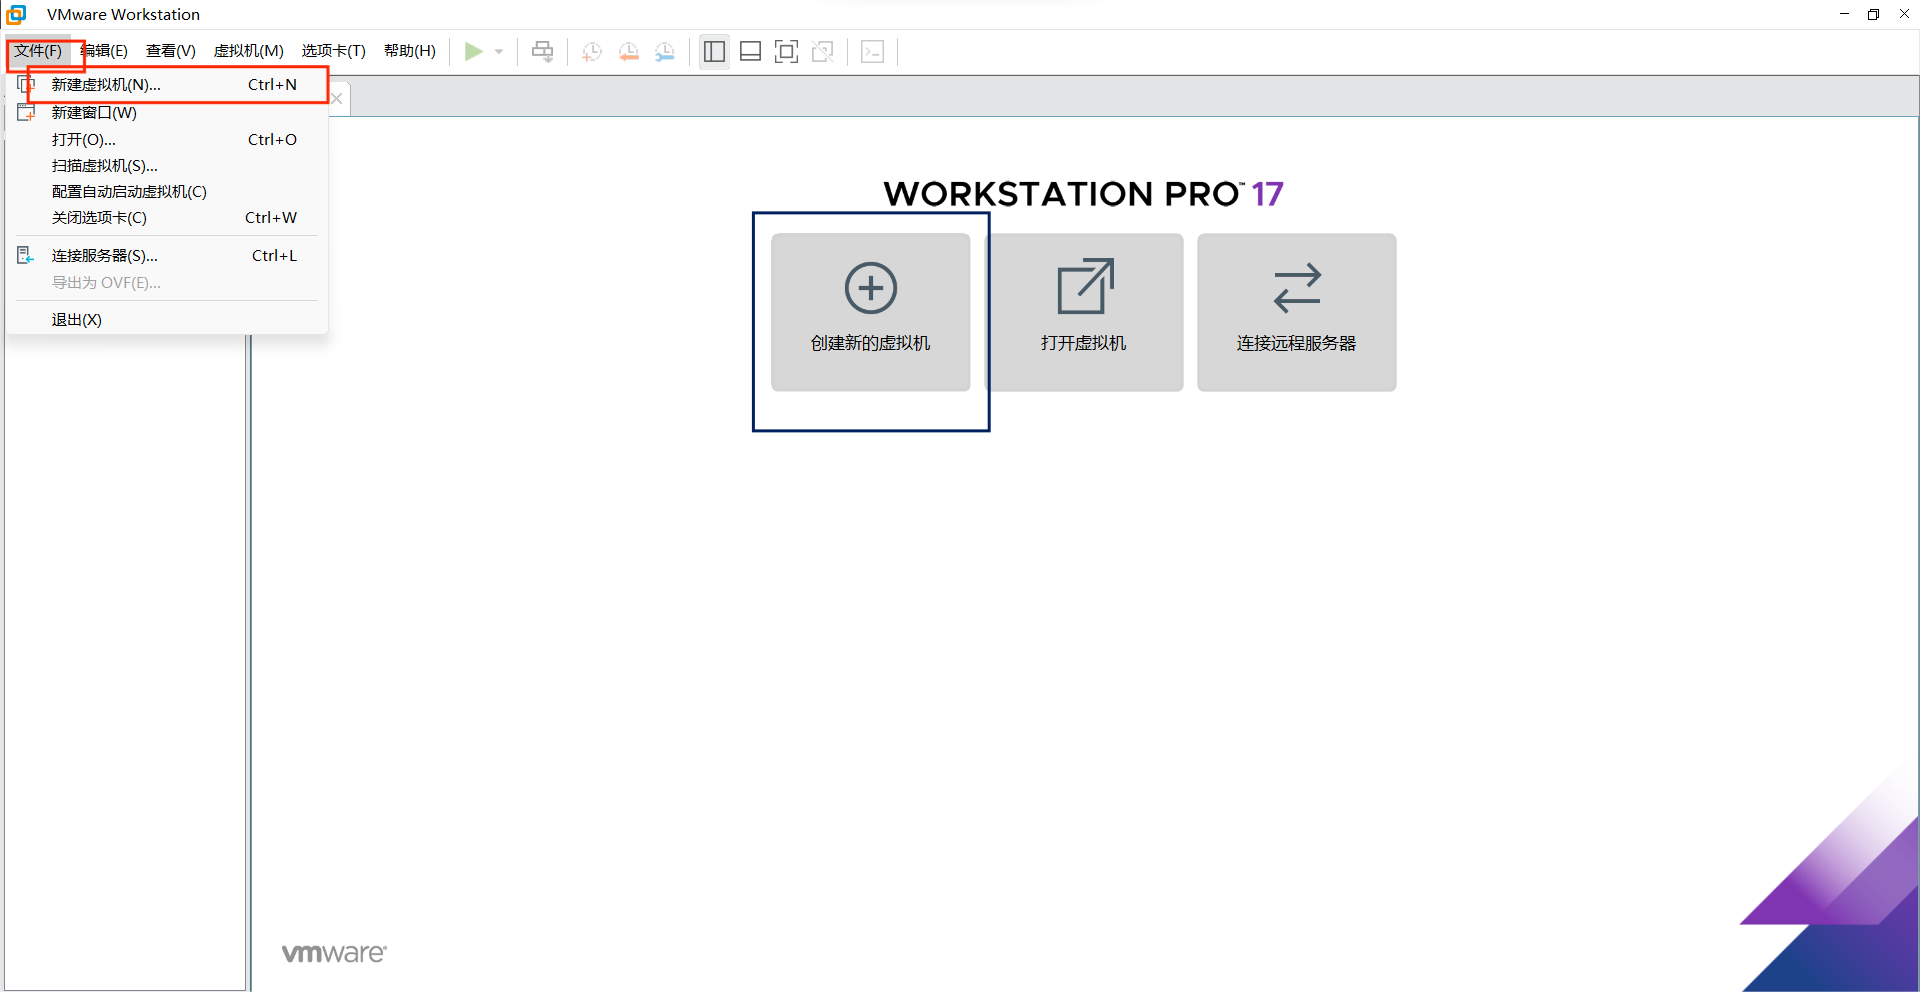Open the virtual machine console icon
Image resolution: width=1920 pixels, height=992 pixels.
(872, 51)
